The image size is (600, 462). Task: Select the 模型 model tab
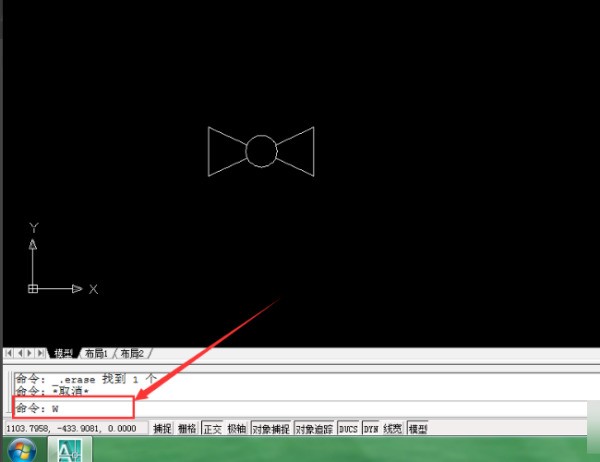(62, 353)
